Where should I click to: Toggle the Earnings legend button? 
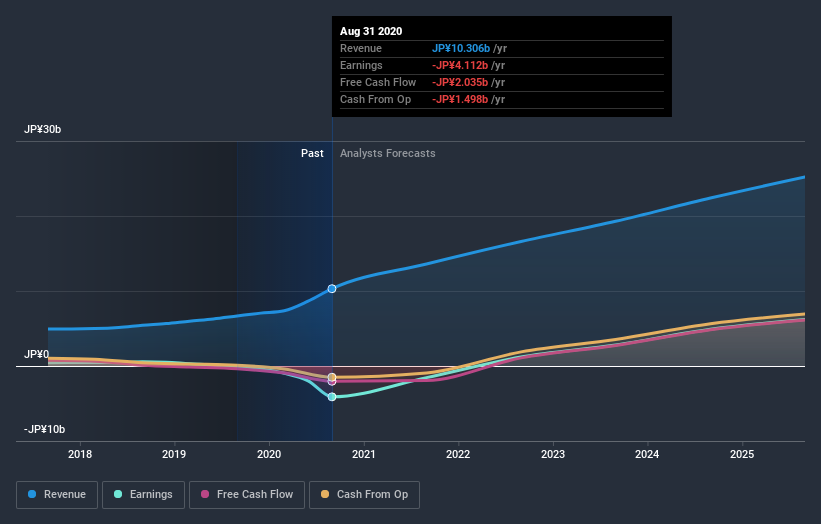(143, 495)
